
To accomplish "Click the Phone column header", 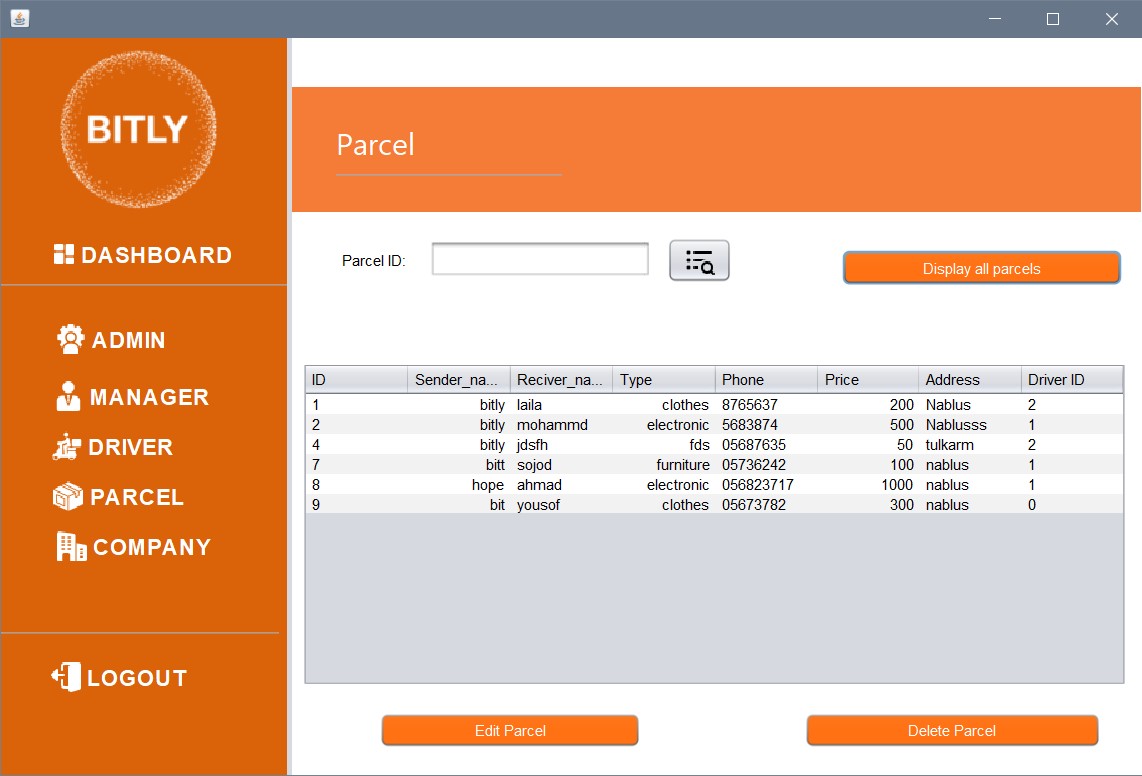I will click(x=766, y=380).
